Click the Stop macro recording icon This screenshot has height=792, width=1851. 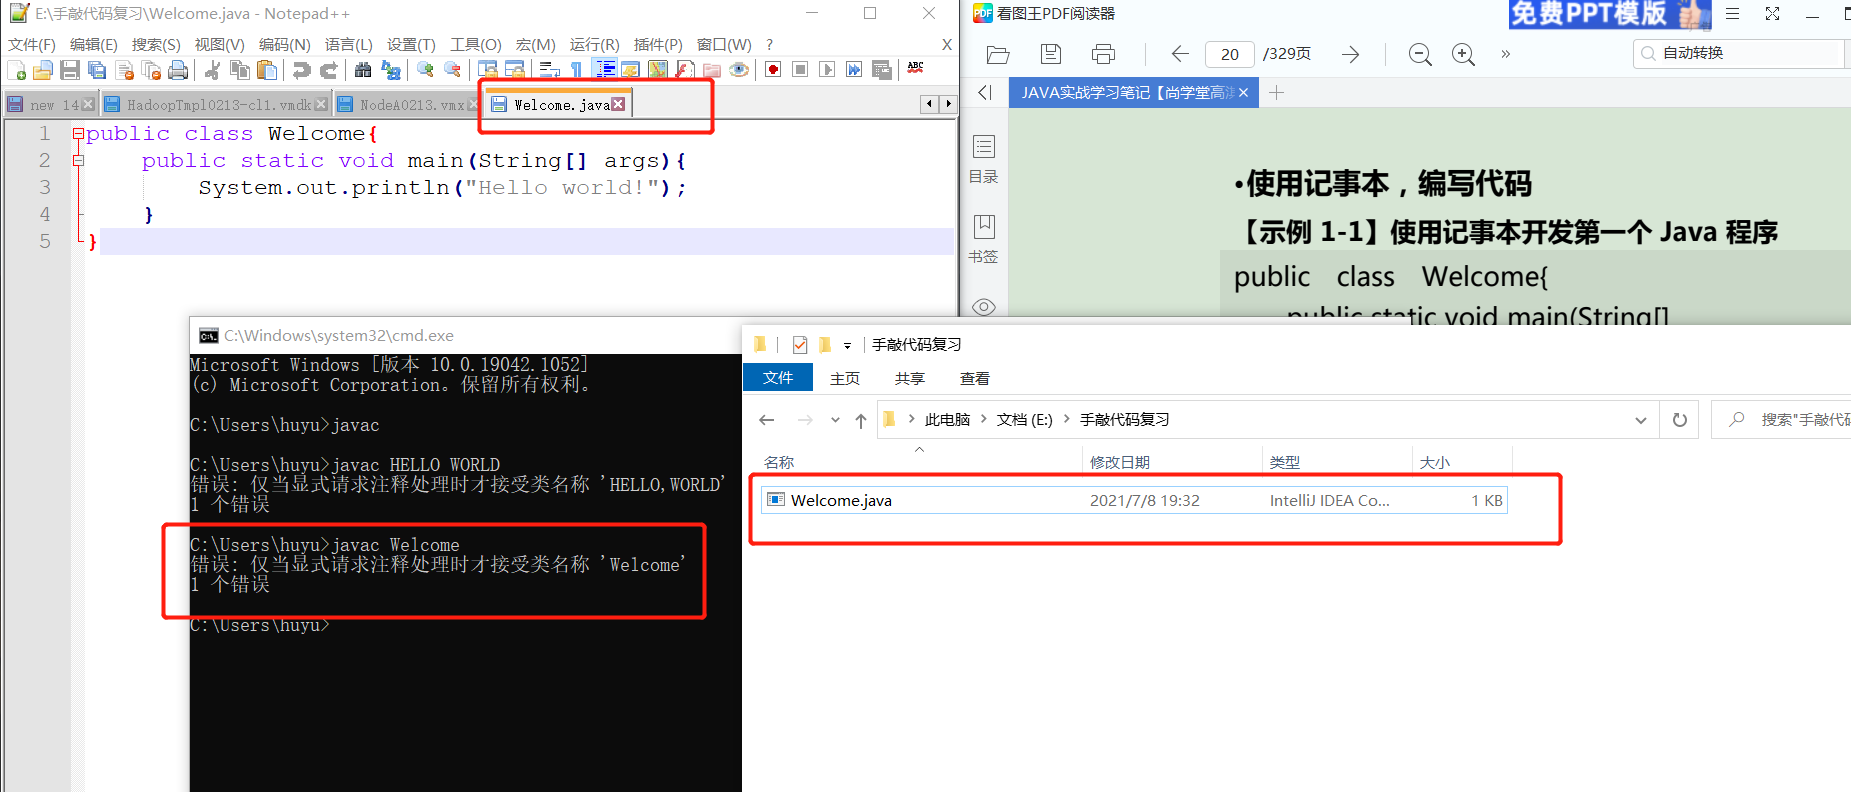point(800,69)
